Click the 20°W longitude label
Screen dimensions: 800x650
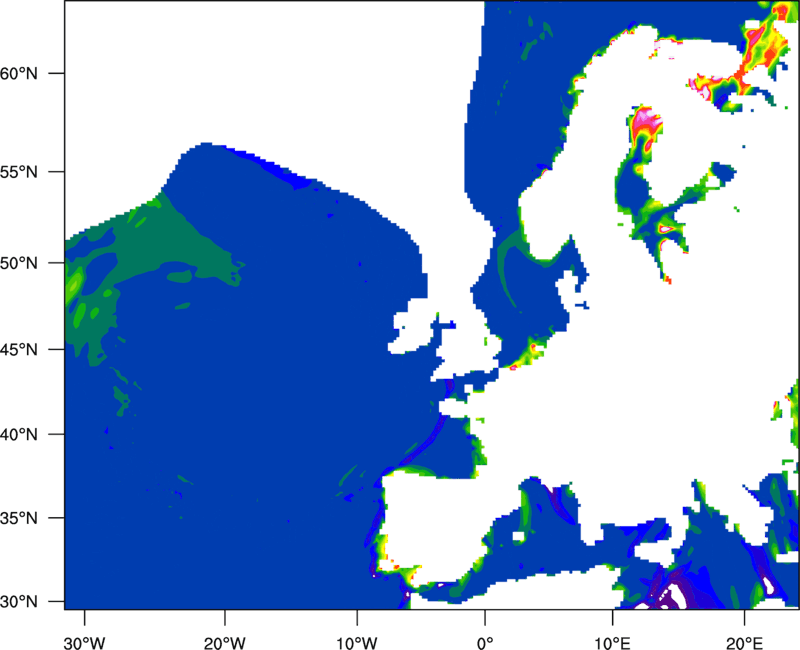(224, 643)
